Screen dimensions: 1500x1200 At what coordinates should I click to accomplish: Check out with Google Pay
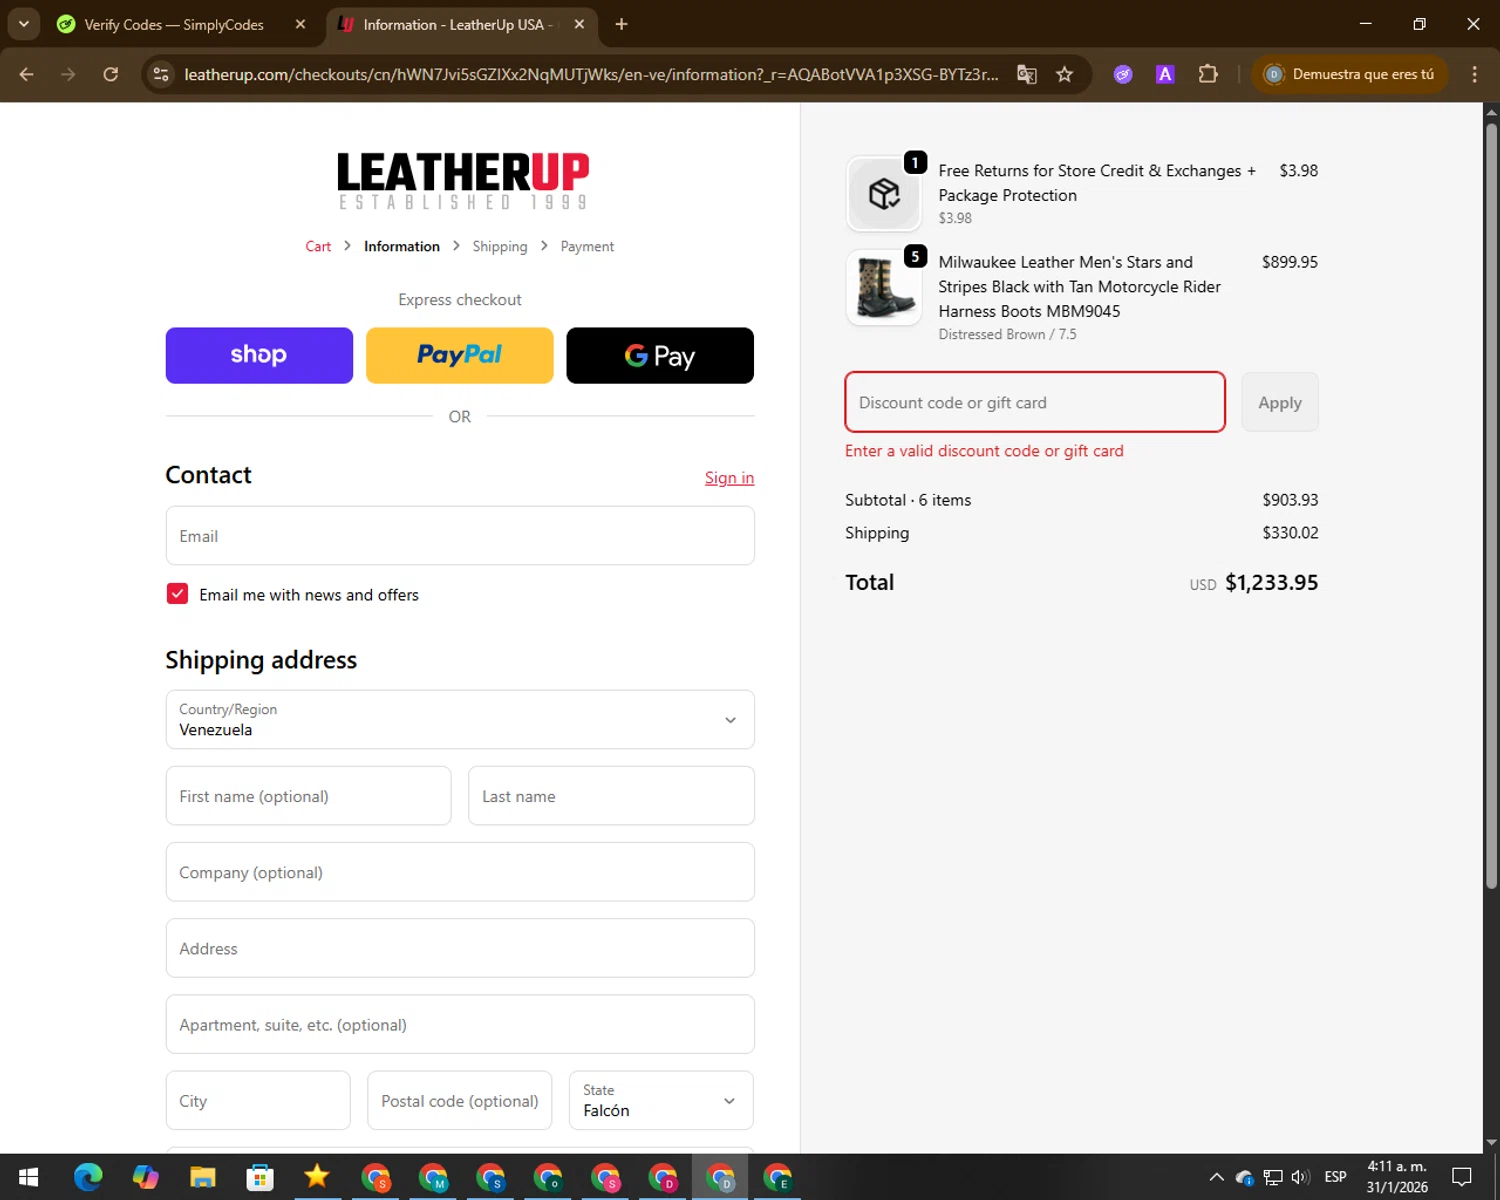tap(660, 356)
